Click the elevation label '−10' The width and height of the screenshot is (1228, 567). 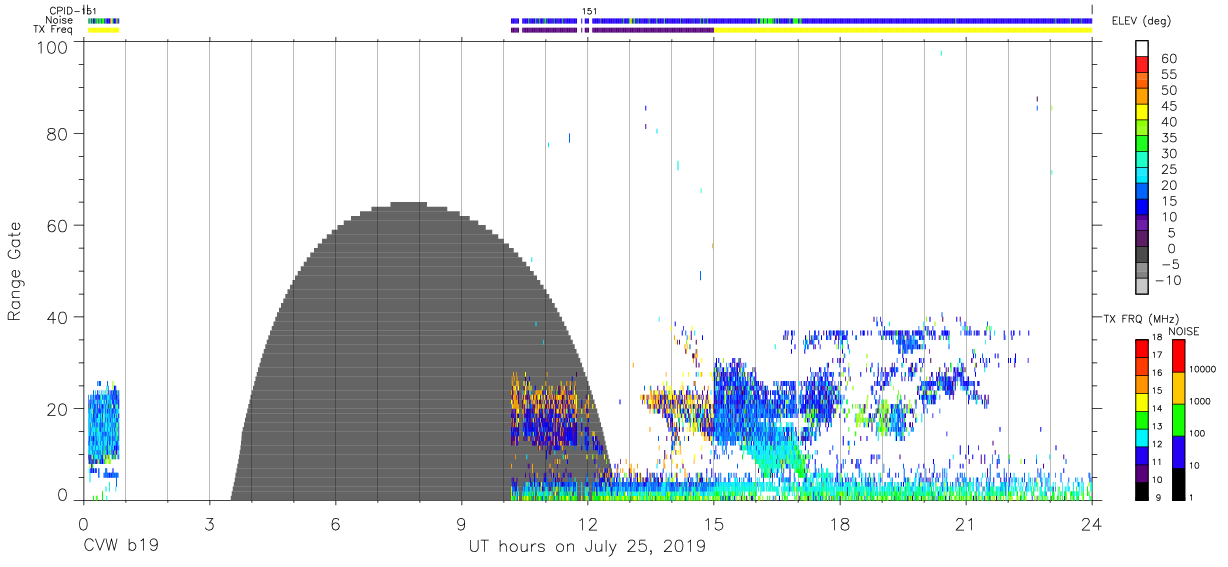click(x=1166, y=280)
